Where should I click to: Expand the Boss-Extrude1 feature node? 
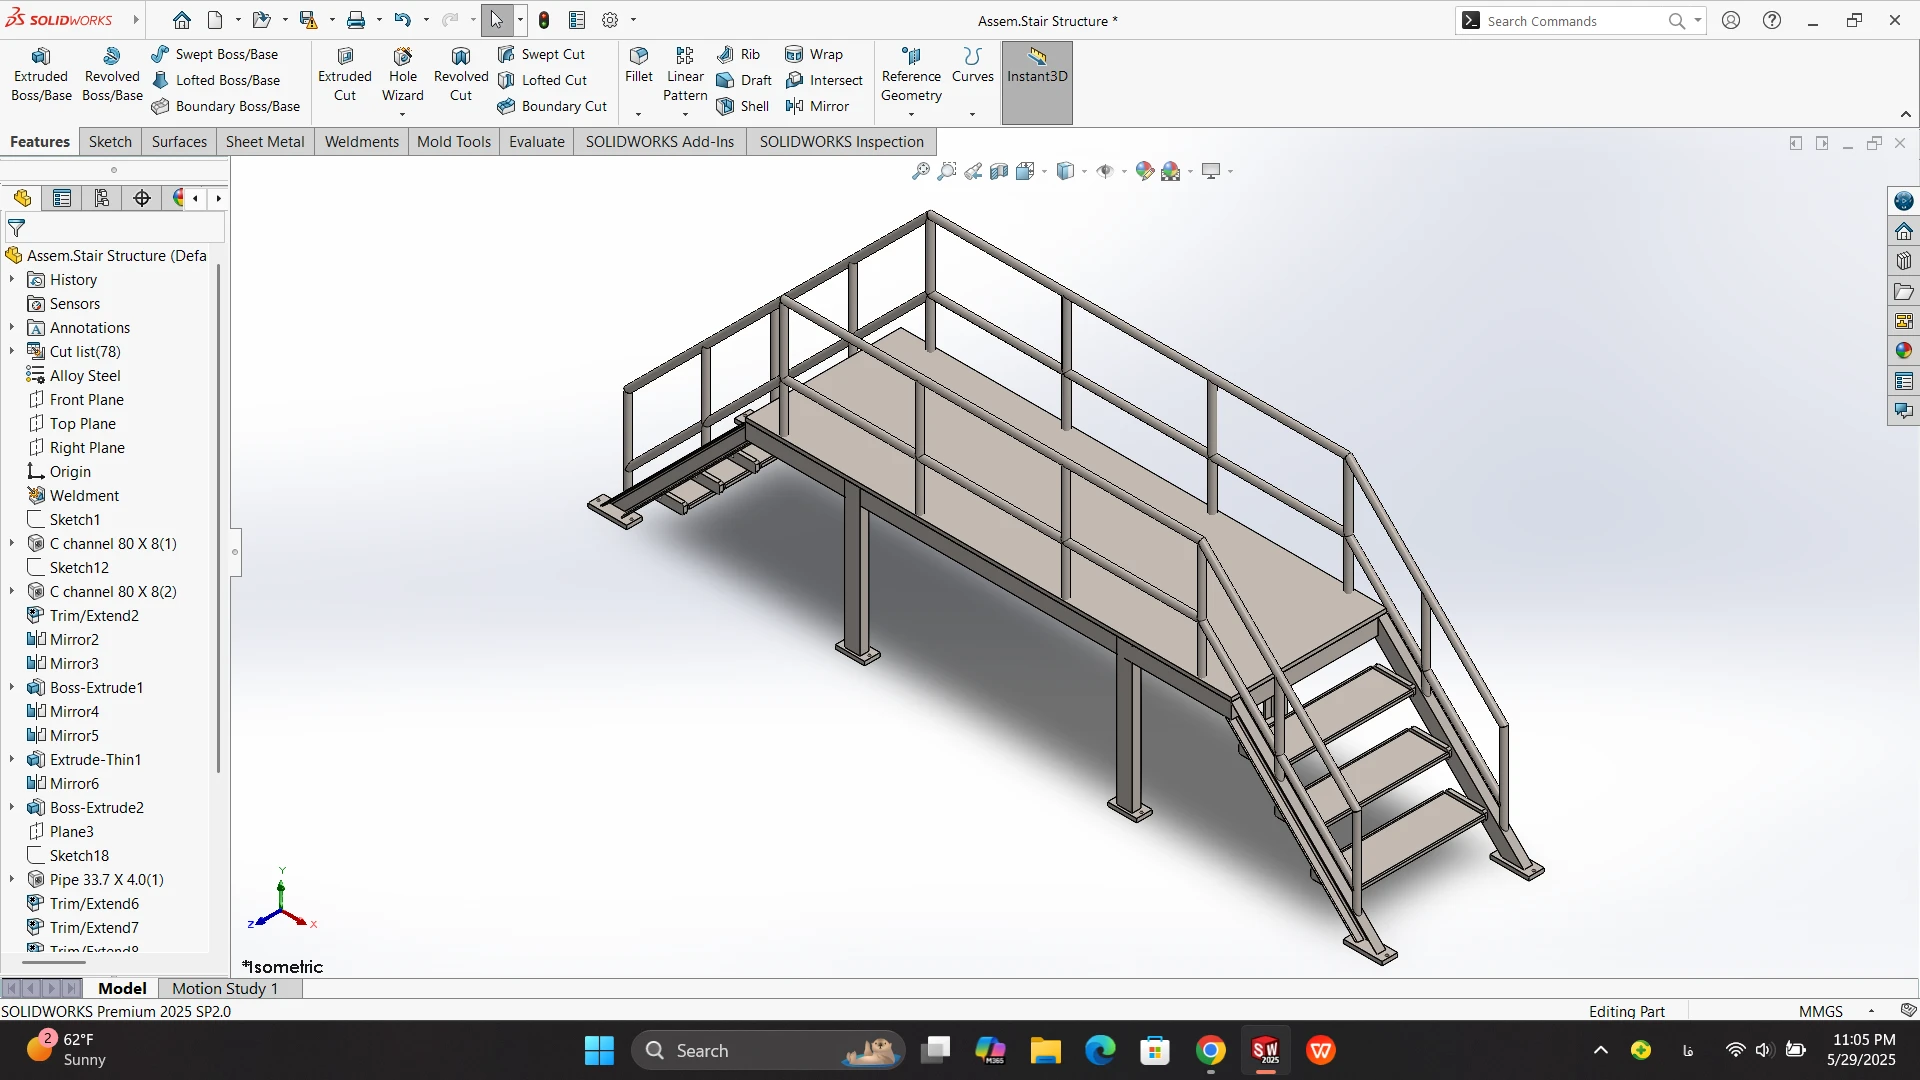[12, 688]
